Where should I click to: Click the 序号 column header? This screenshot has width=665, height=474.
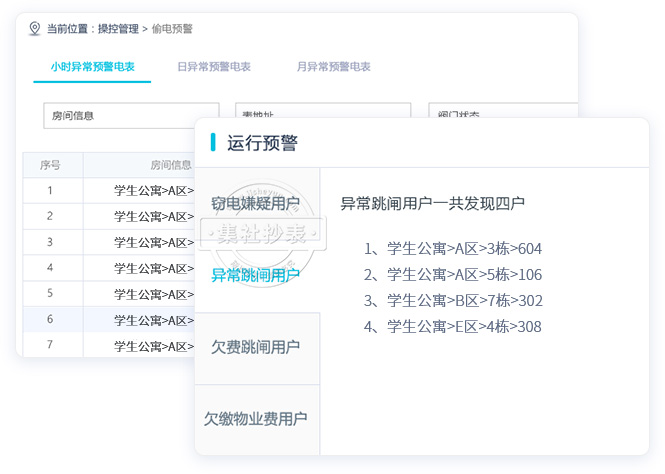[x=51, y=165]
